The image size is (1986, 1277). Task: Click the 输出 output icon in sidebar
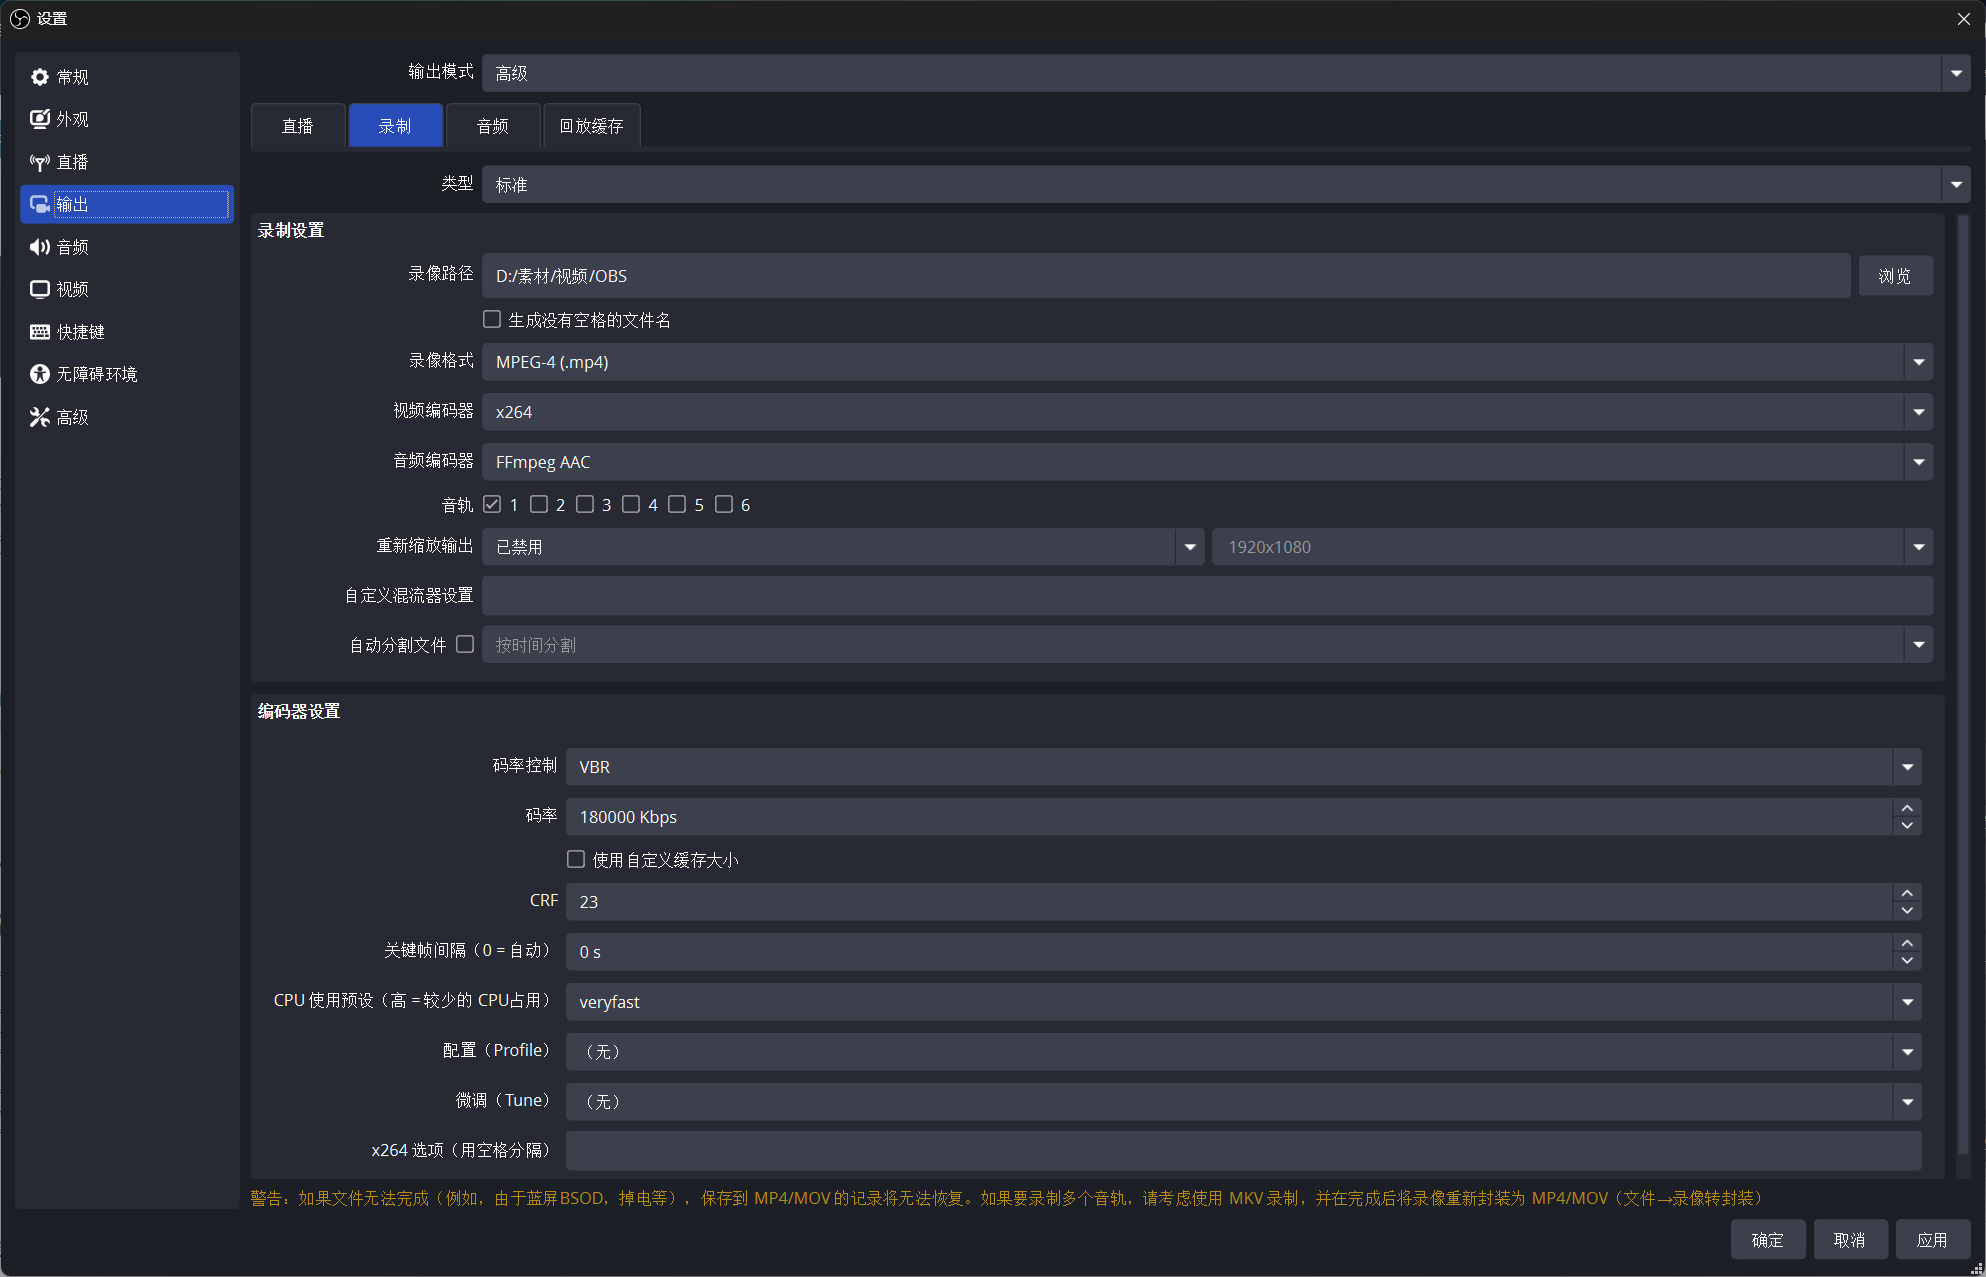40,204
